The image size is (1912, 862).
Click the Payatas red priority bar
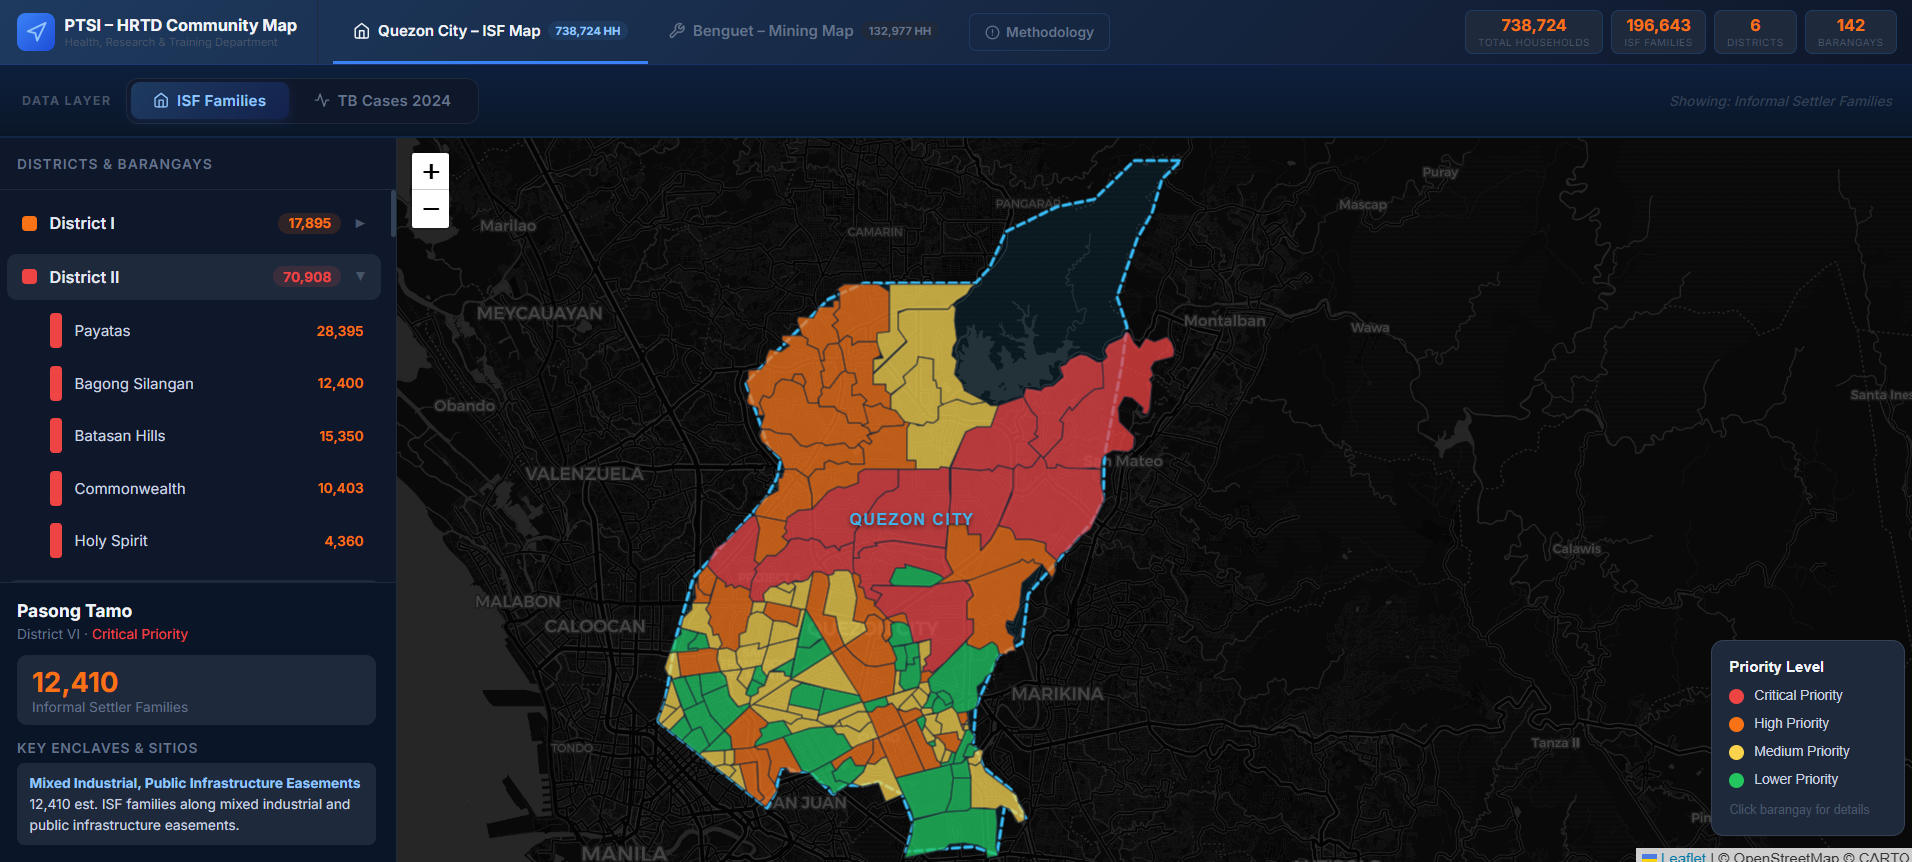[x=56, y=331]
